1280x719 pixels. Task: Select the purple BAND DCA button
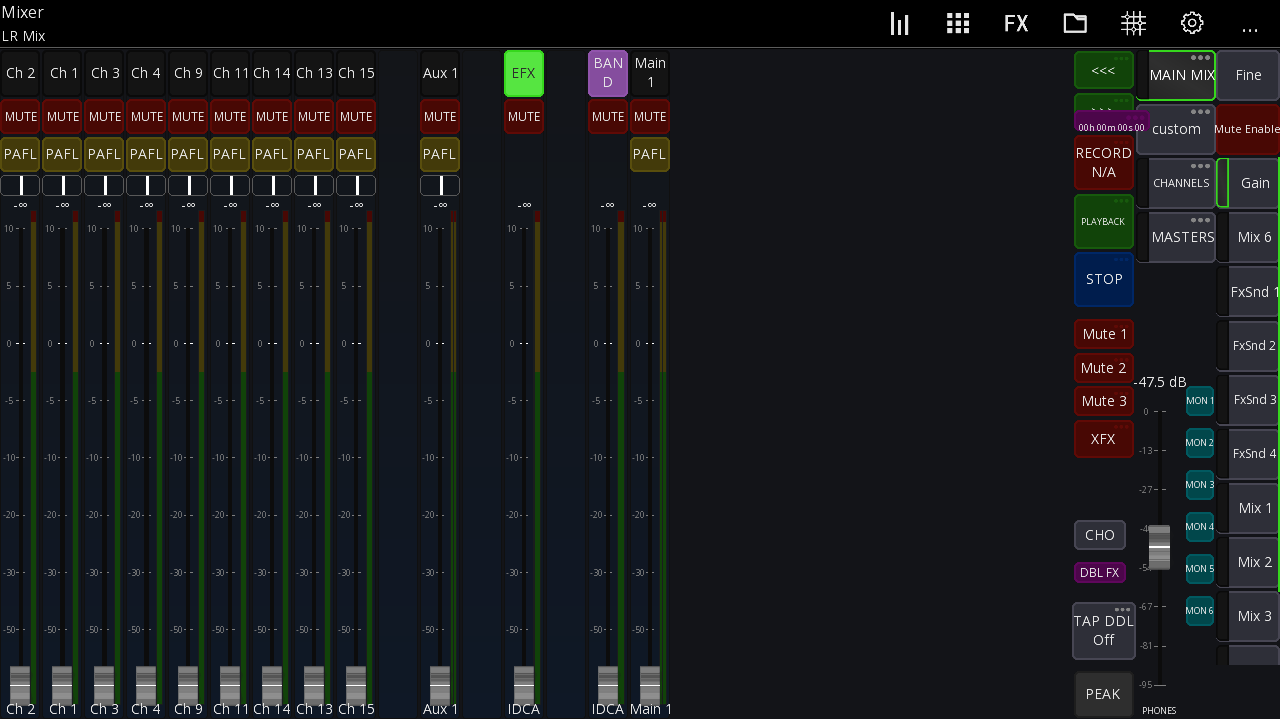pyautogui.click(x=608, y=74)
